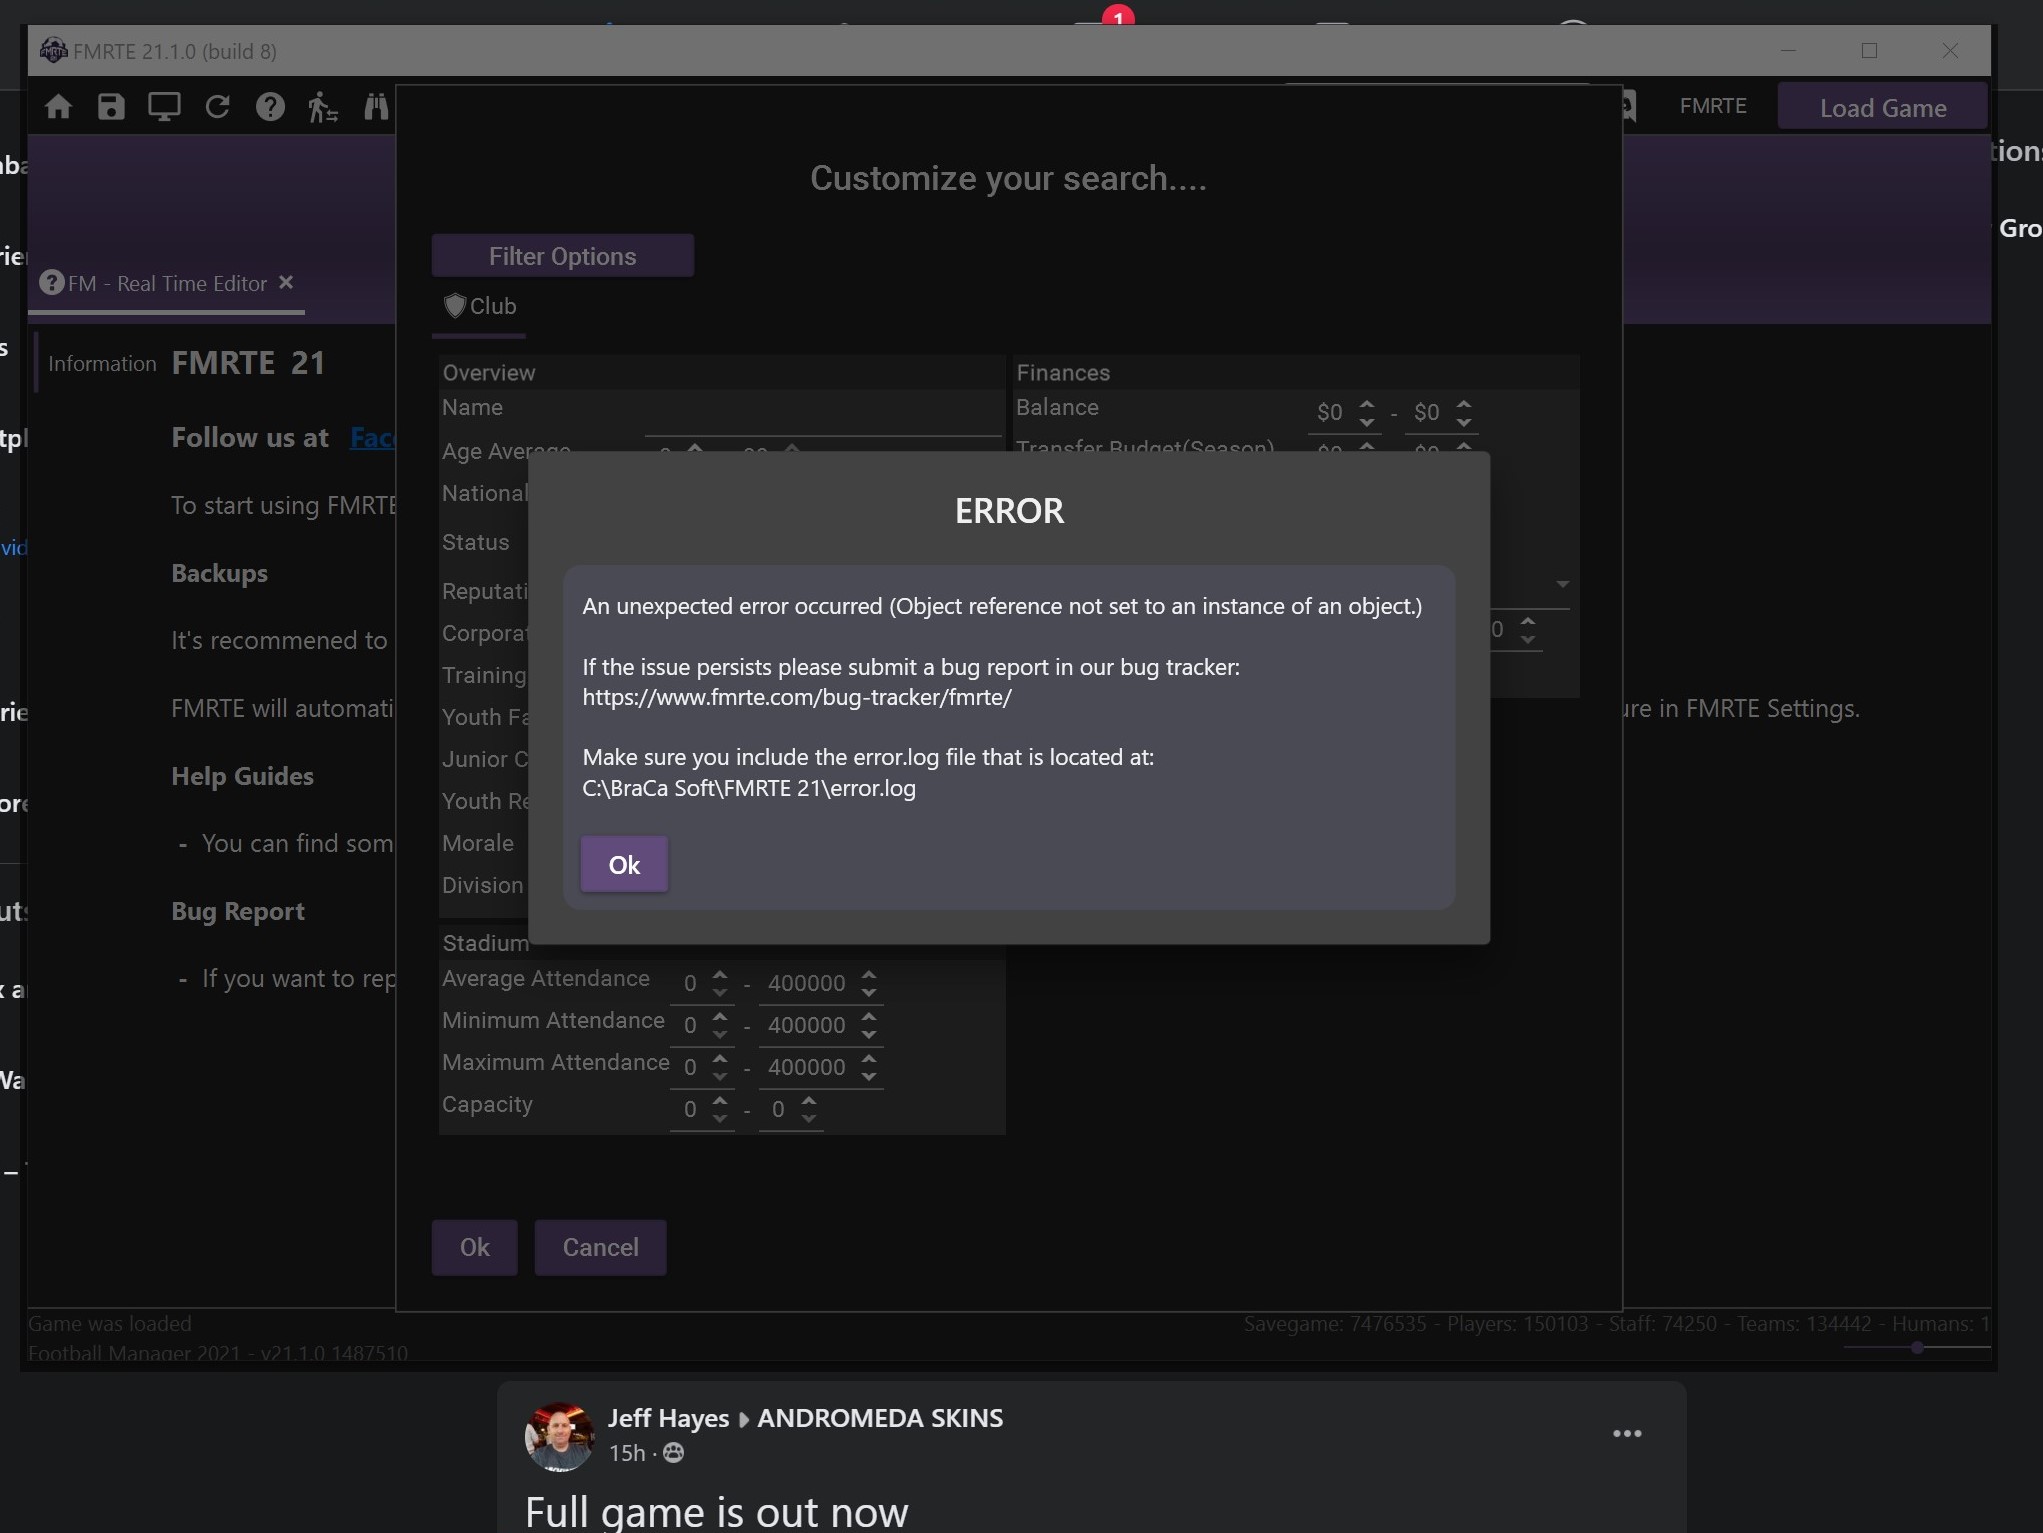
Task: Open the Facebook link after Follow us at
Action: (x=373, y=438)
